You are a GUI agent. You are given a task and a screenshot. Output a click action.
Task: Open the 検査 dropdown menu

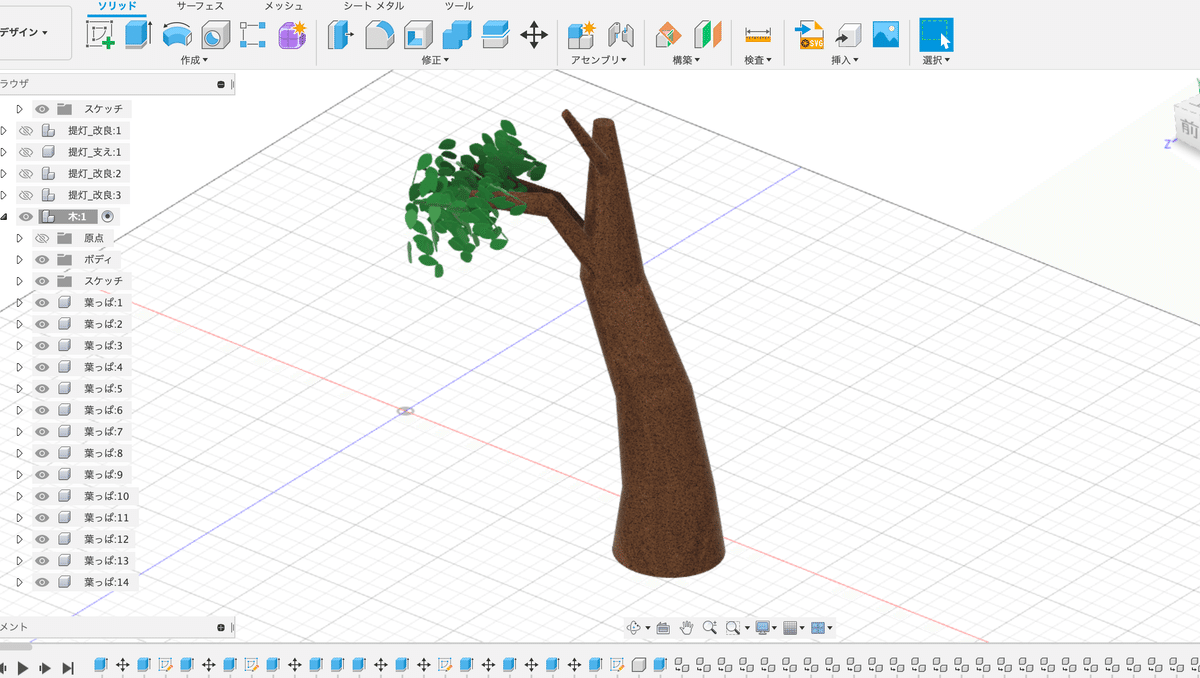pos(759,61)
